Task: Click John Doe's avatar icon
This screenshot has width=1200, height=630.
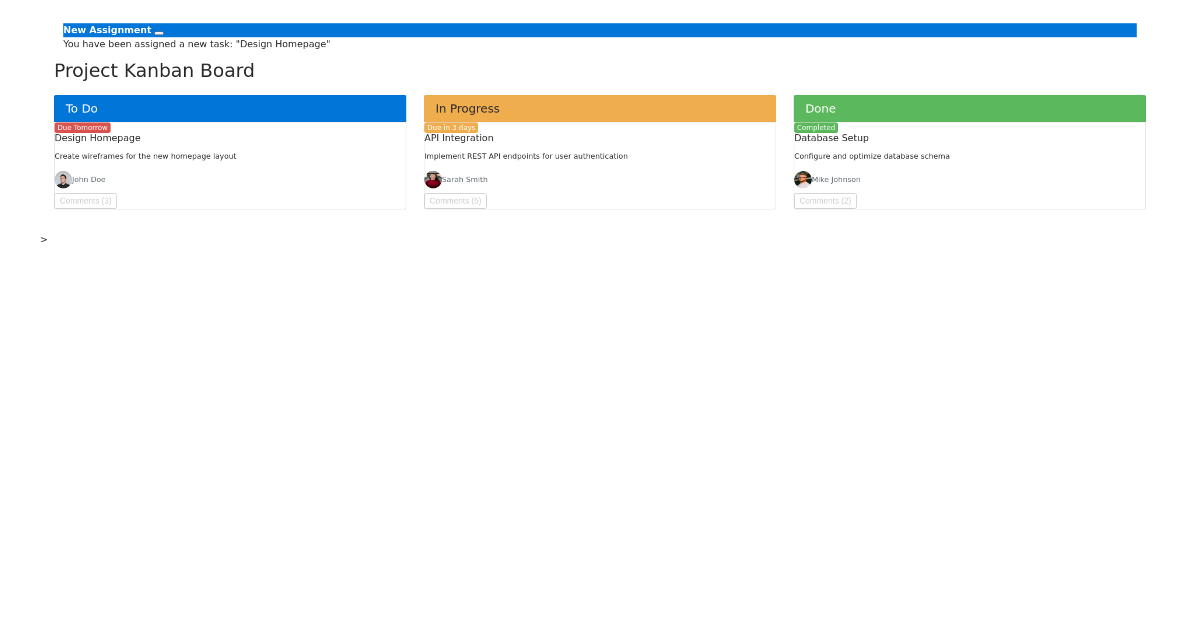Action: 63,178
